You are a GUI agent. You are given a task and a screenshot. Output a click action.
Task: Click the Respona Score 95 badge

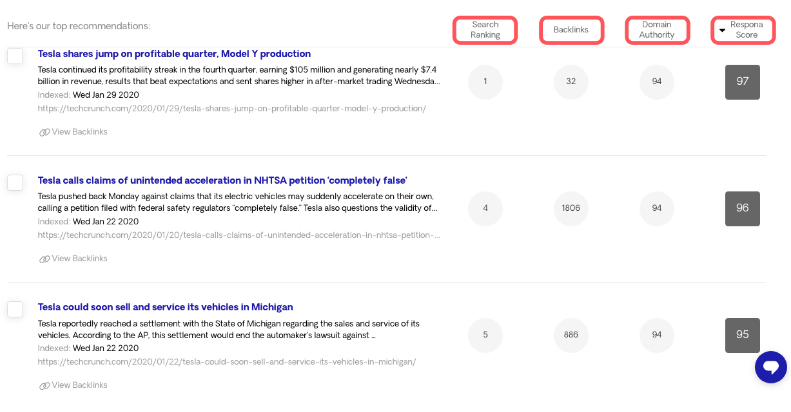point(742,334)
